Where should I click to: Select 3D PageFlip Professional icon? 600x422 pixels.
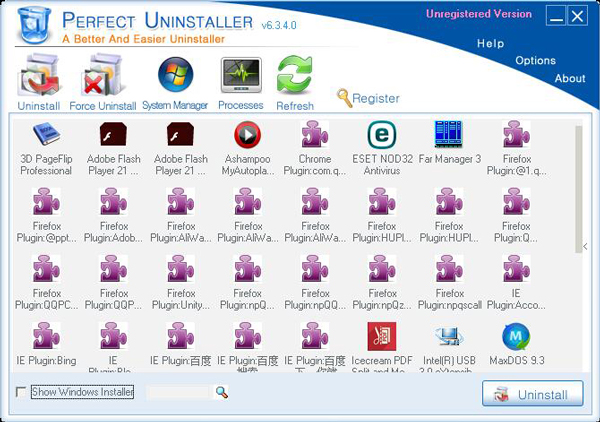click(x=46, y=134)
